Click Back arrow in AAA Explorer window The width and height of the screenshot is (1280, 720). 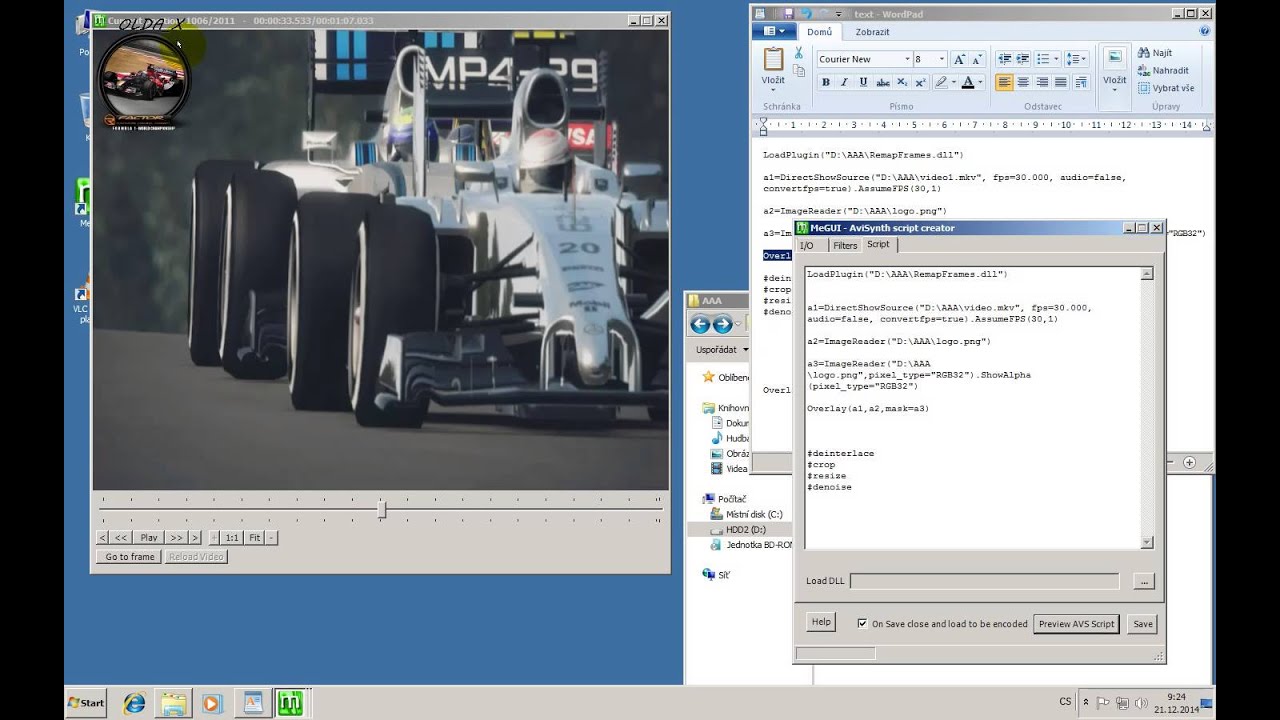point(700,324)
